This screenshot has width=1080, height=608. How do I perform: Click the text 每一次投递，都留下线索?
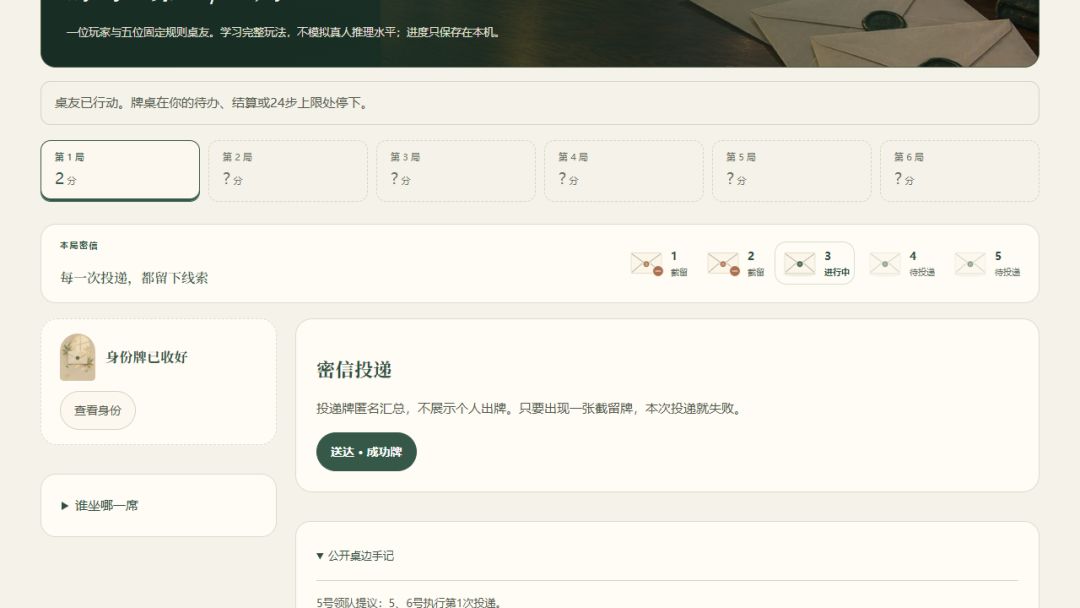pyautogui.click(x=134, y=277)
